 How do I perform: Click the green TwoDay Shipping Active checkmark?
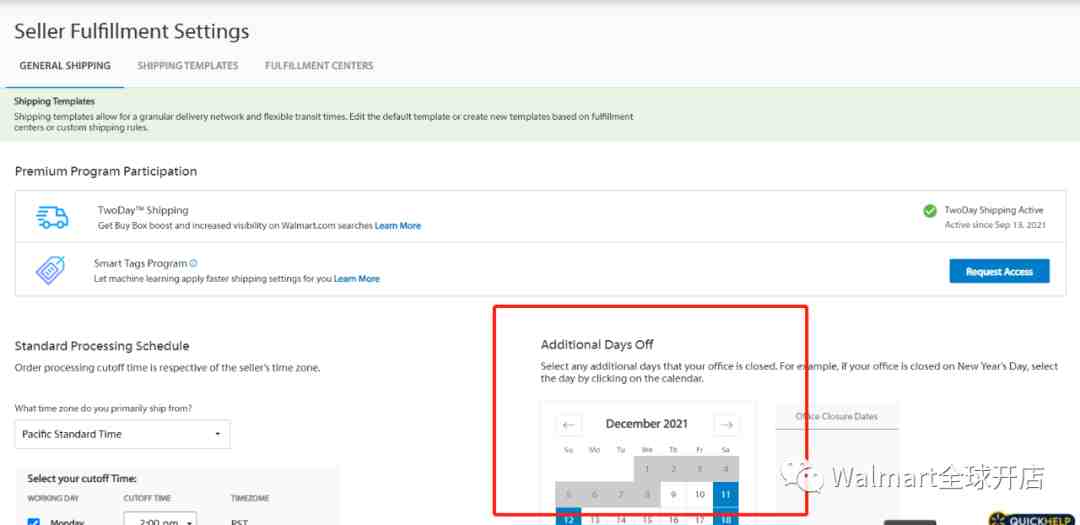pyautogui.click(x=930, y=211)
